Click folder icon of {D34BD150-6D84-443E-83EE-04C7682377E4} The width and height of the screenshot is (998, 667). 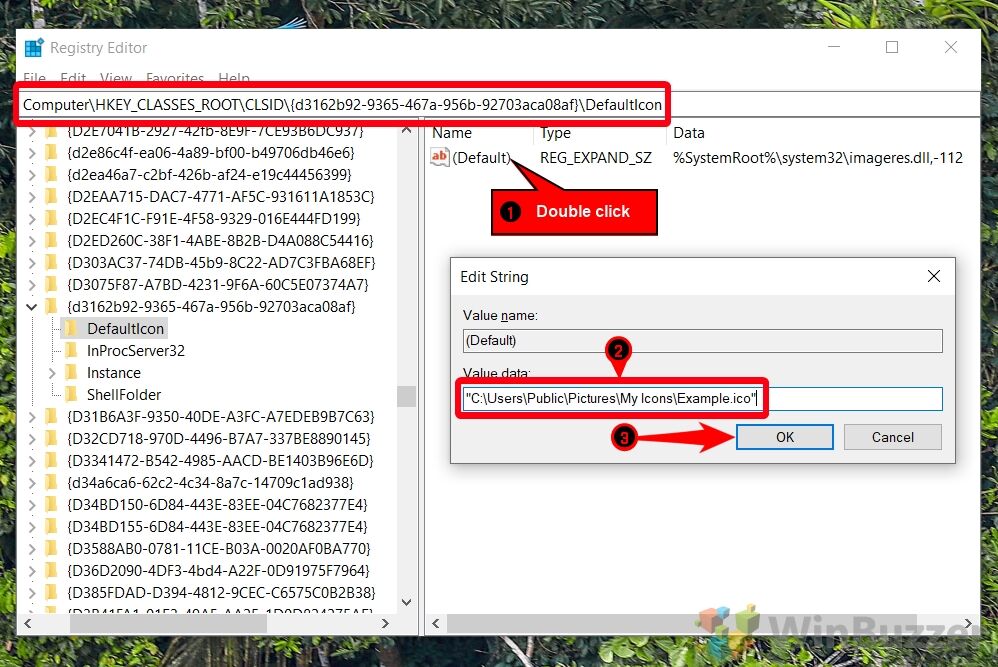[x=51, y=504]
